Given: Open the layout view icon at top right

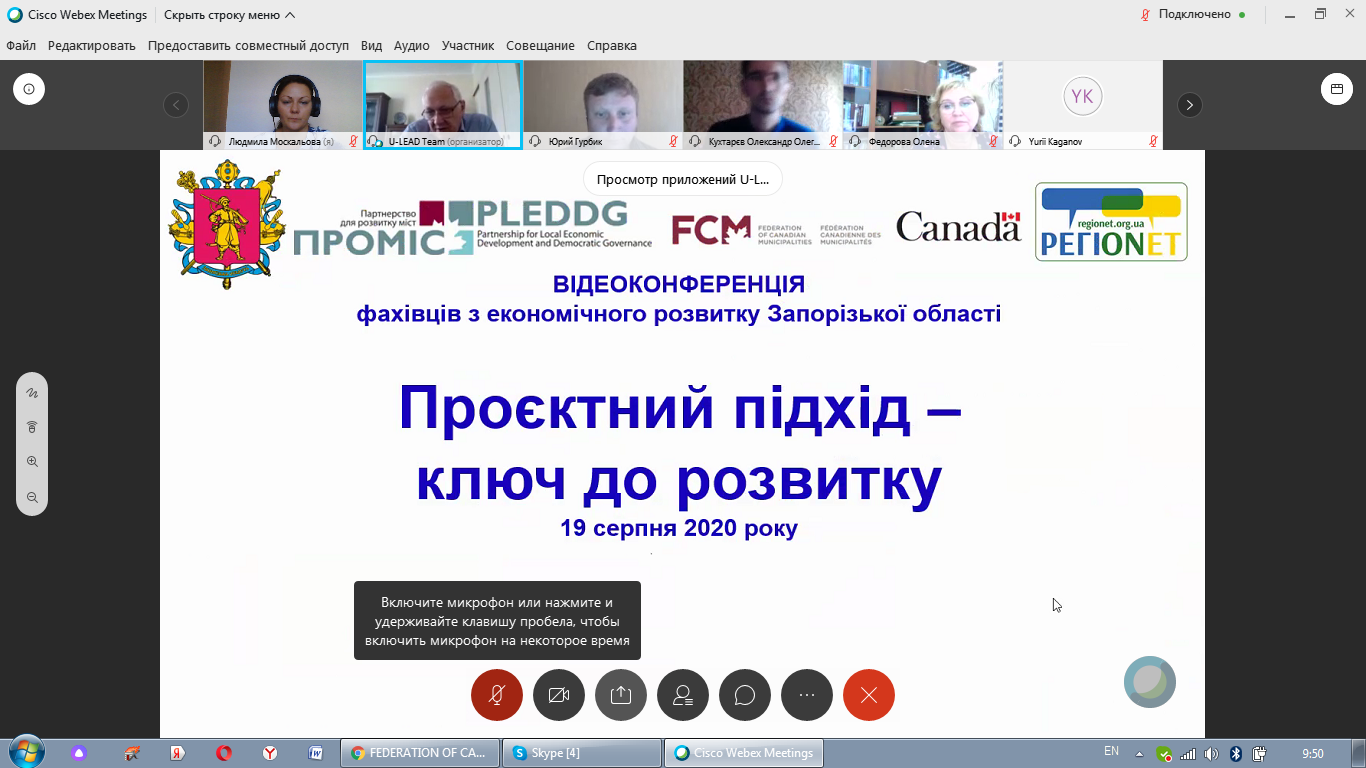Looking at the screenshot, I should (1336, 89).
